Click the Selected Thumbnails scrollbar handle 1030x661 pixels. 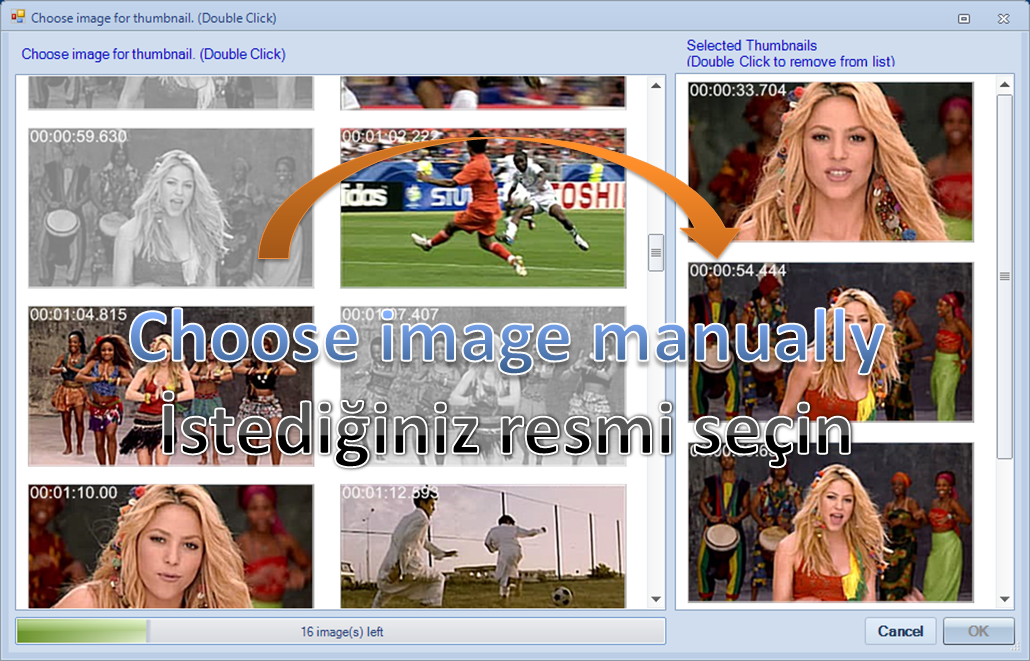(1004, 276)
